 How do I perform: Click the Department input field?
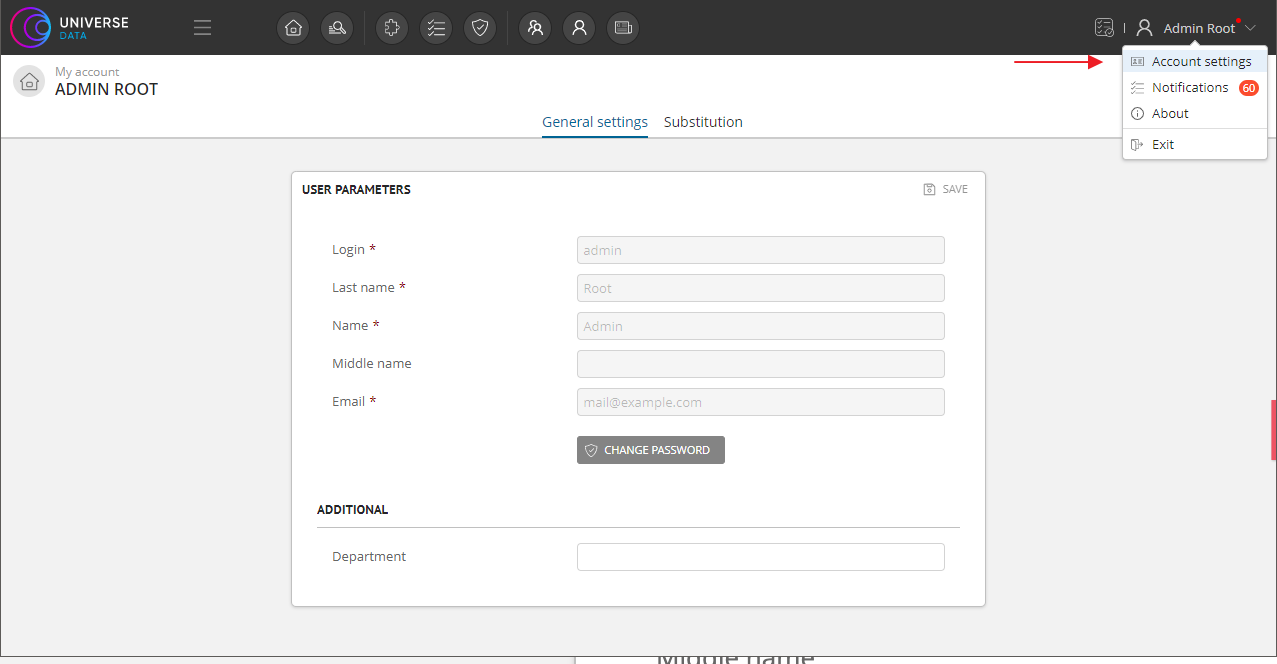pyautogui.click(x=761, y=557)
